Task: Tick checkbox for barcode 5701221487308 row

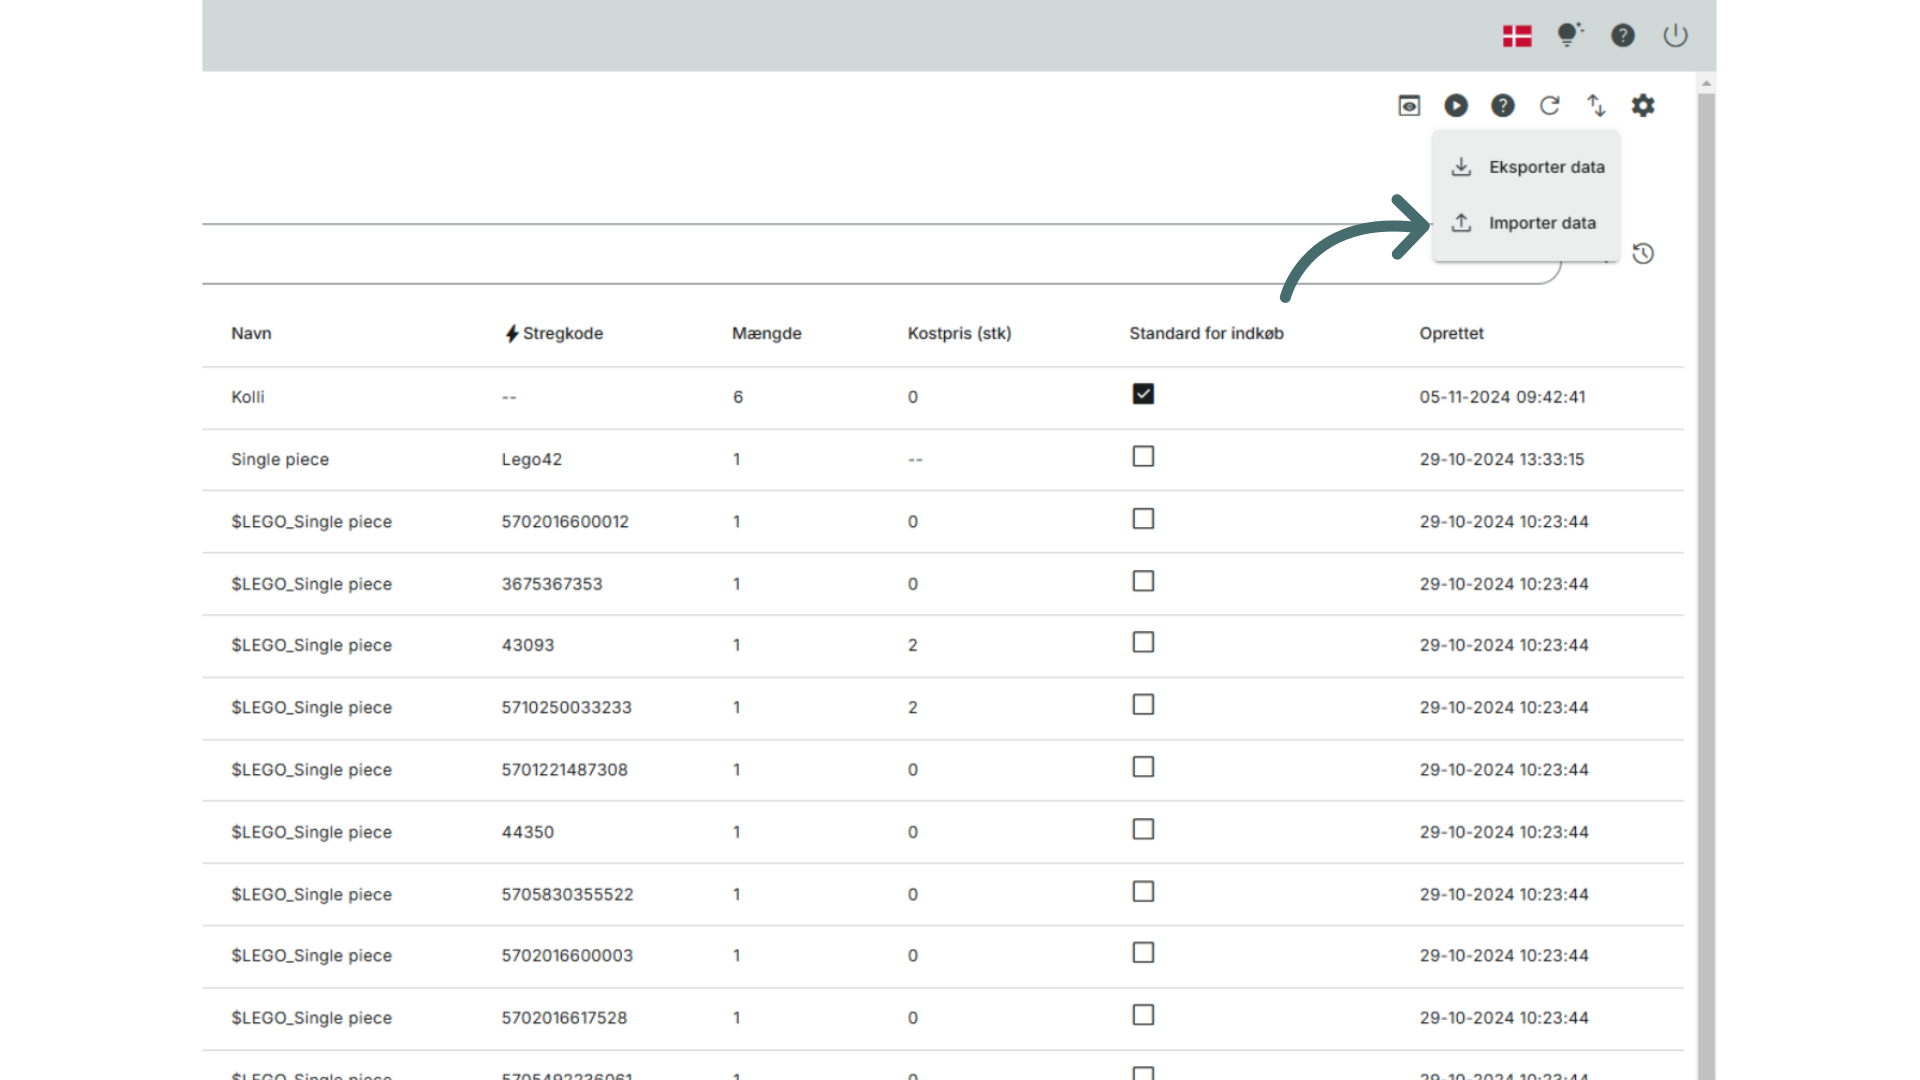Action: (x=1143, y=767)
